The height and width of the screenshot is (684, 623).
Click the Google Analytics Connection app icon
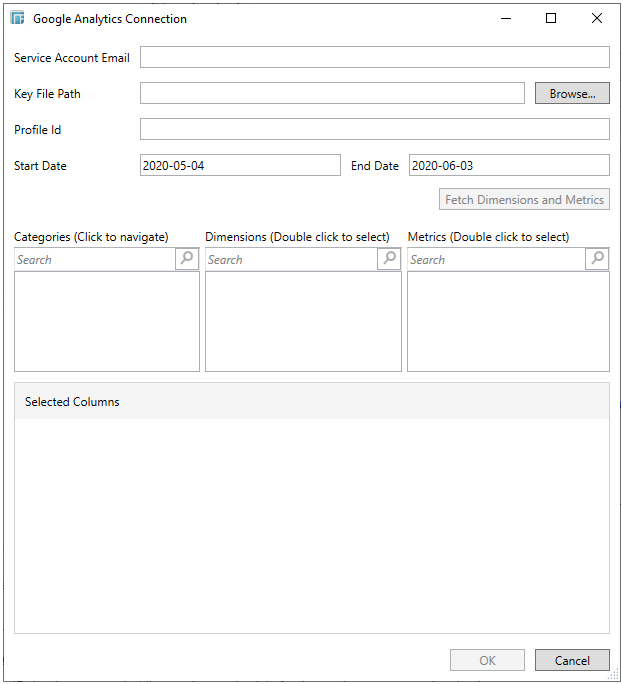point(18,19)
